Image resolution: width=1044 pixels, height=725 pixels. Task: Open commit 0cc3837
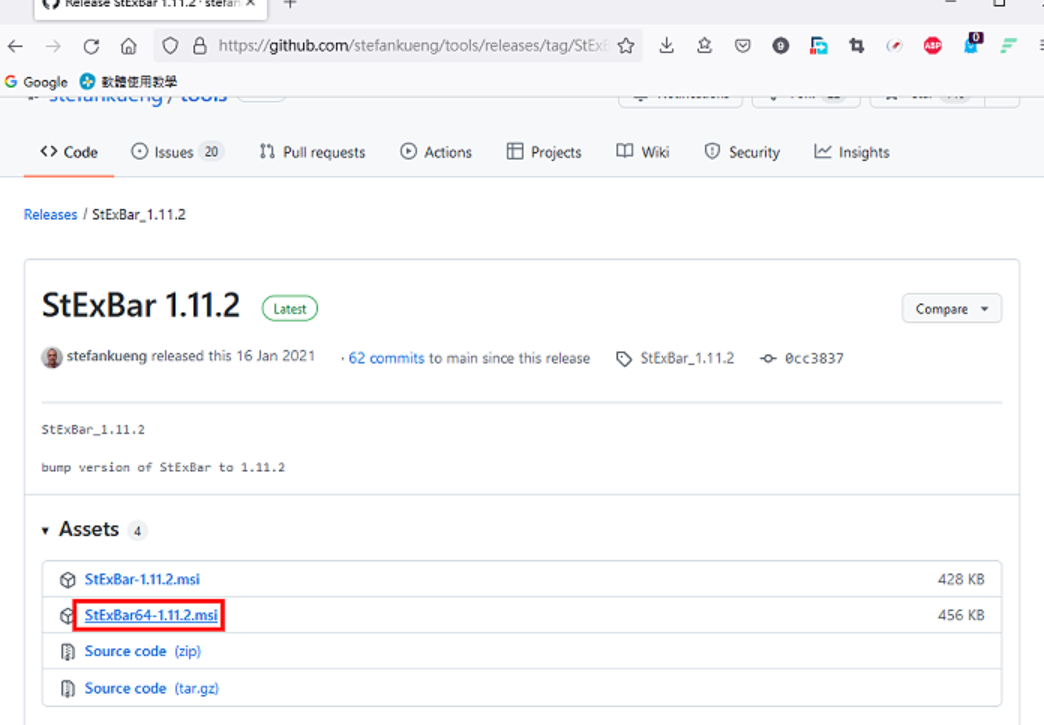point(814,358)
